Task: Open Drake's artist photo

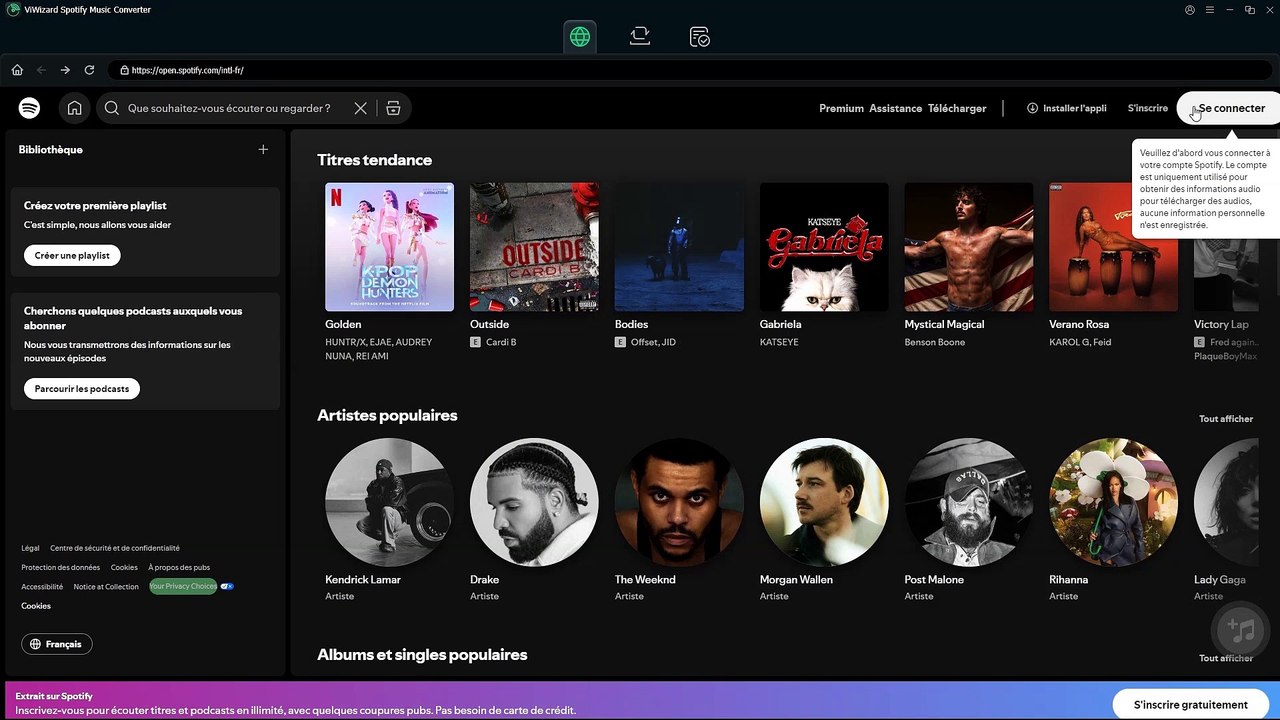Action: tap(534, 502)
